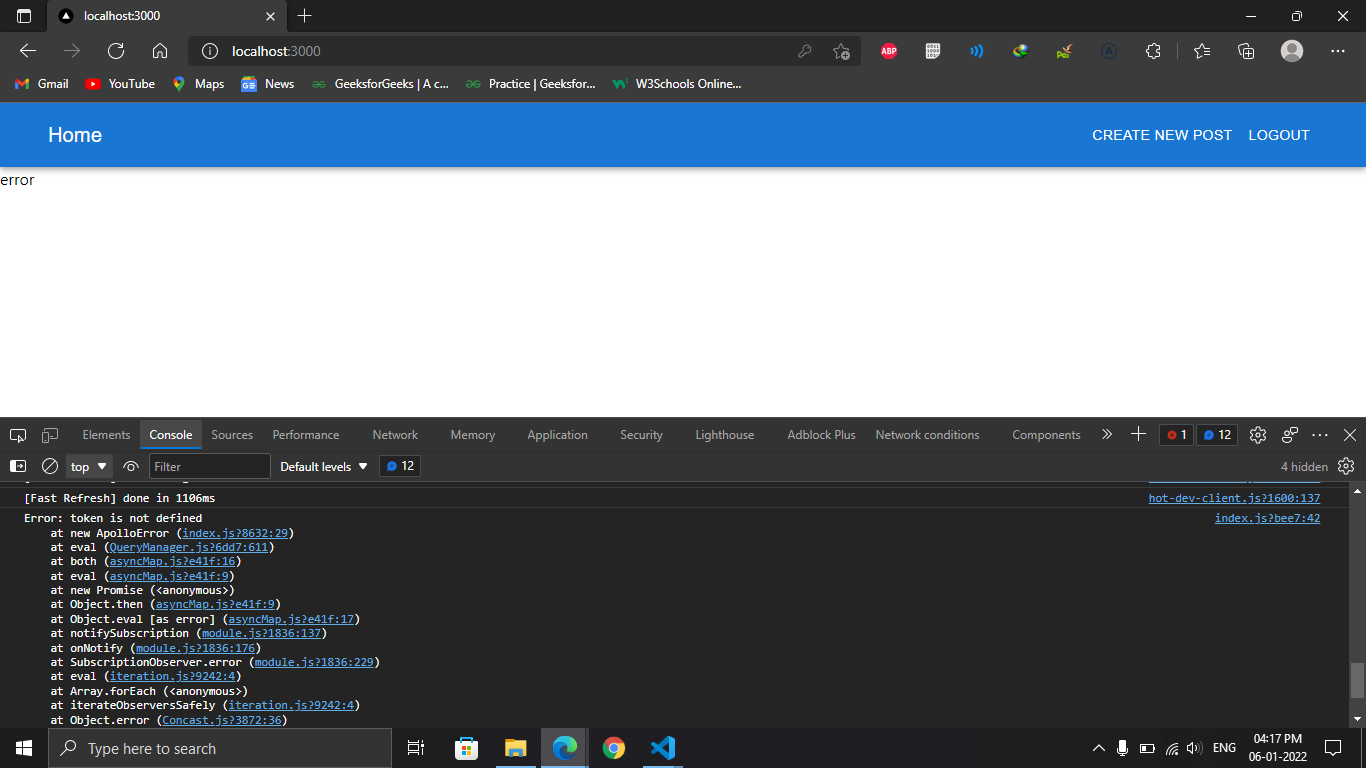Open the red error count badge
This screenshot has height=768, width=1366.
pos(1177,435)
